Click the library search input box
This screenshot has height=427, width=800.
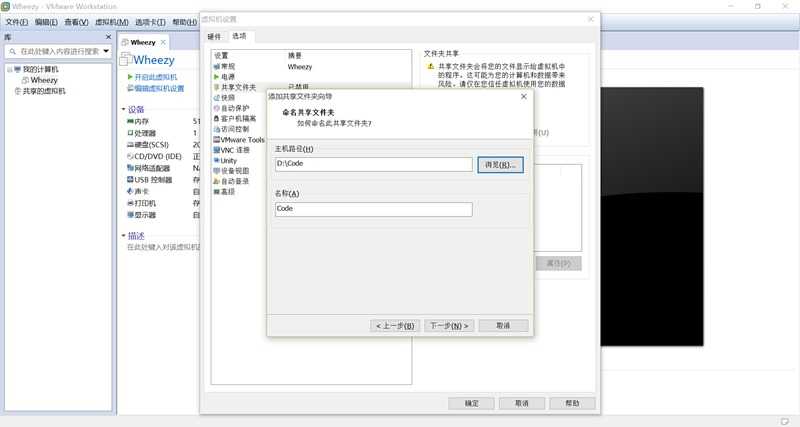[x=60, y=52]
